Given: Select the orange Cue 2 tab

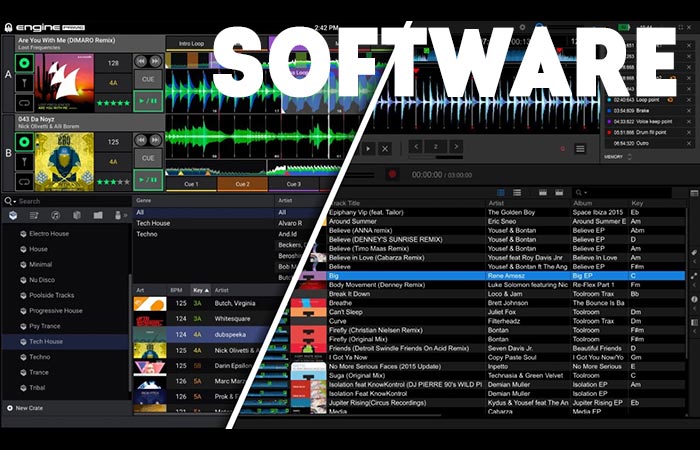Looking at the screenshot, I should pos(242,184).
